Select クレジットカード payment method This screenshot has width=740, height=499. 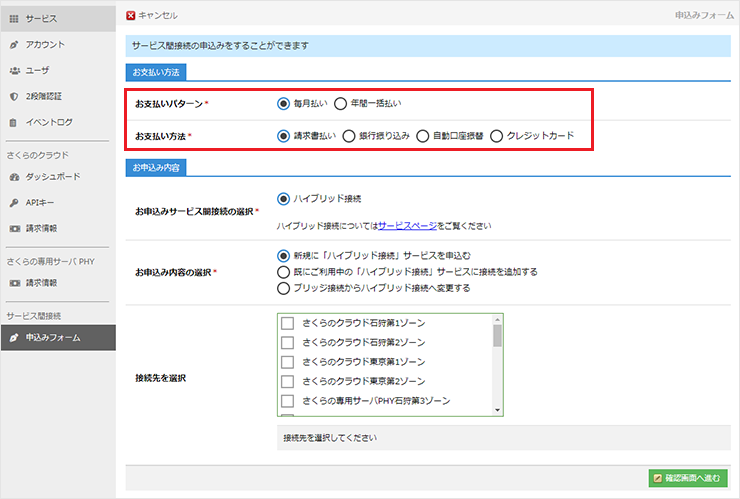(x=497, y=136)
